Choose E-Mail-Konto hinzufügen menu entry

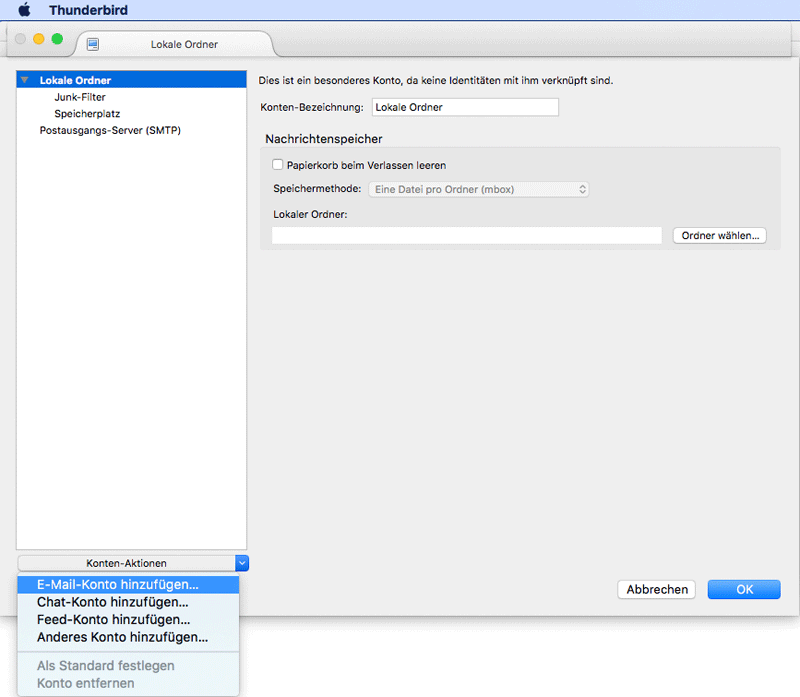[x=117, y=585]
